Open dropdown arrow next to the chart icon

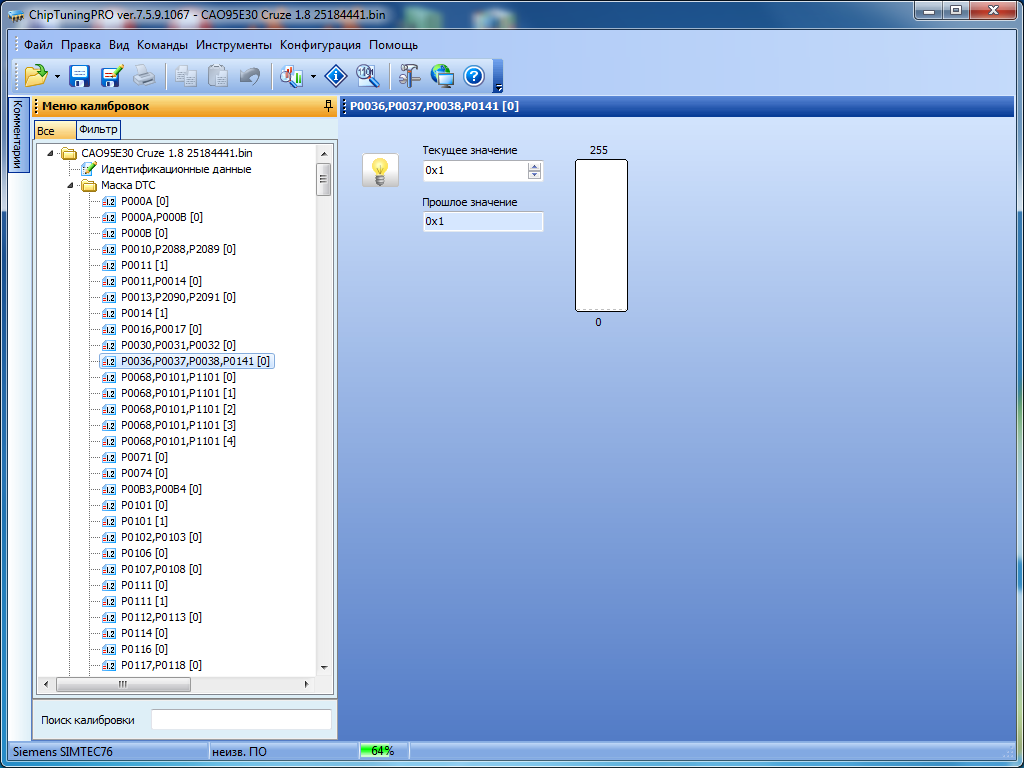(x=313, y=77)
